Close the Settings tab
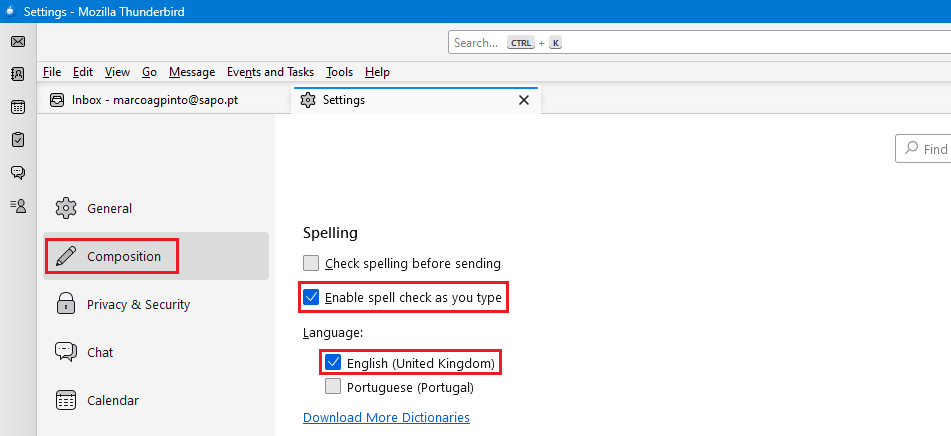 524,100
